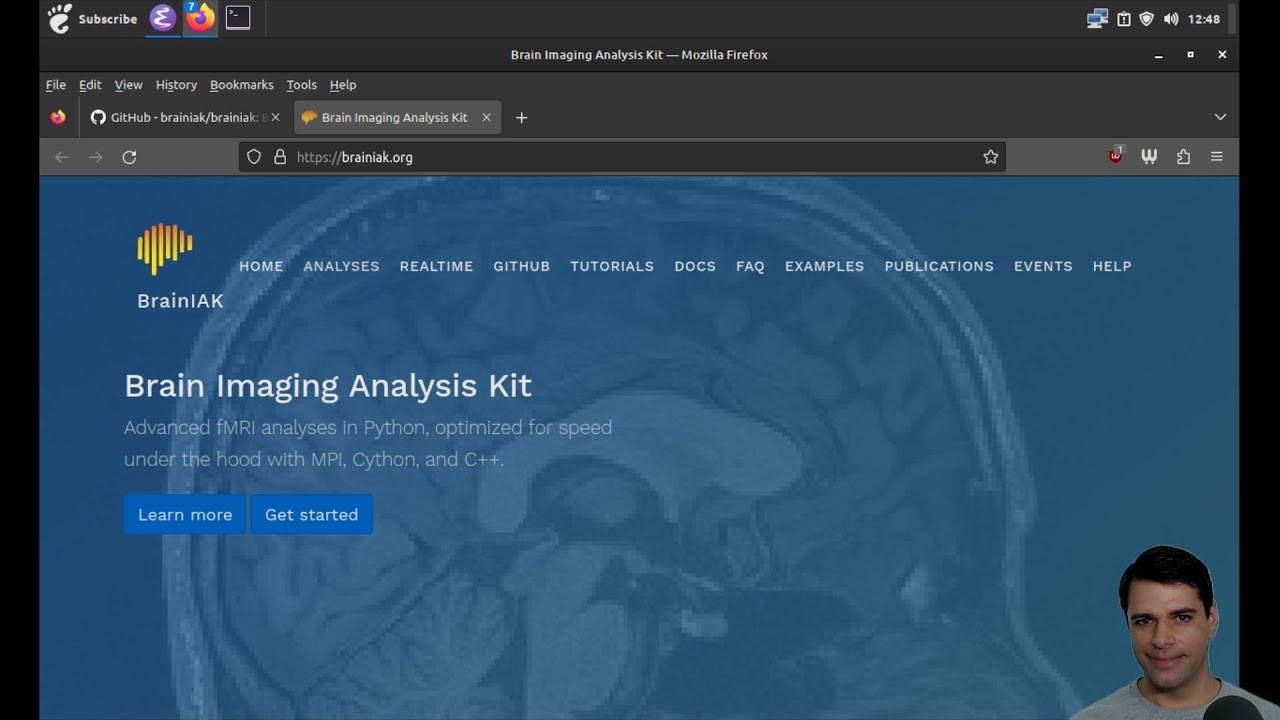Open the FAQ nav link
Viewport: 1280px width, 720px height.
[750, 266]
